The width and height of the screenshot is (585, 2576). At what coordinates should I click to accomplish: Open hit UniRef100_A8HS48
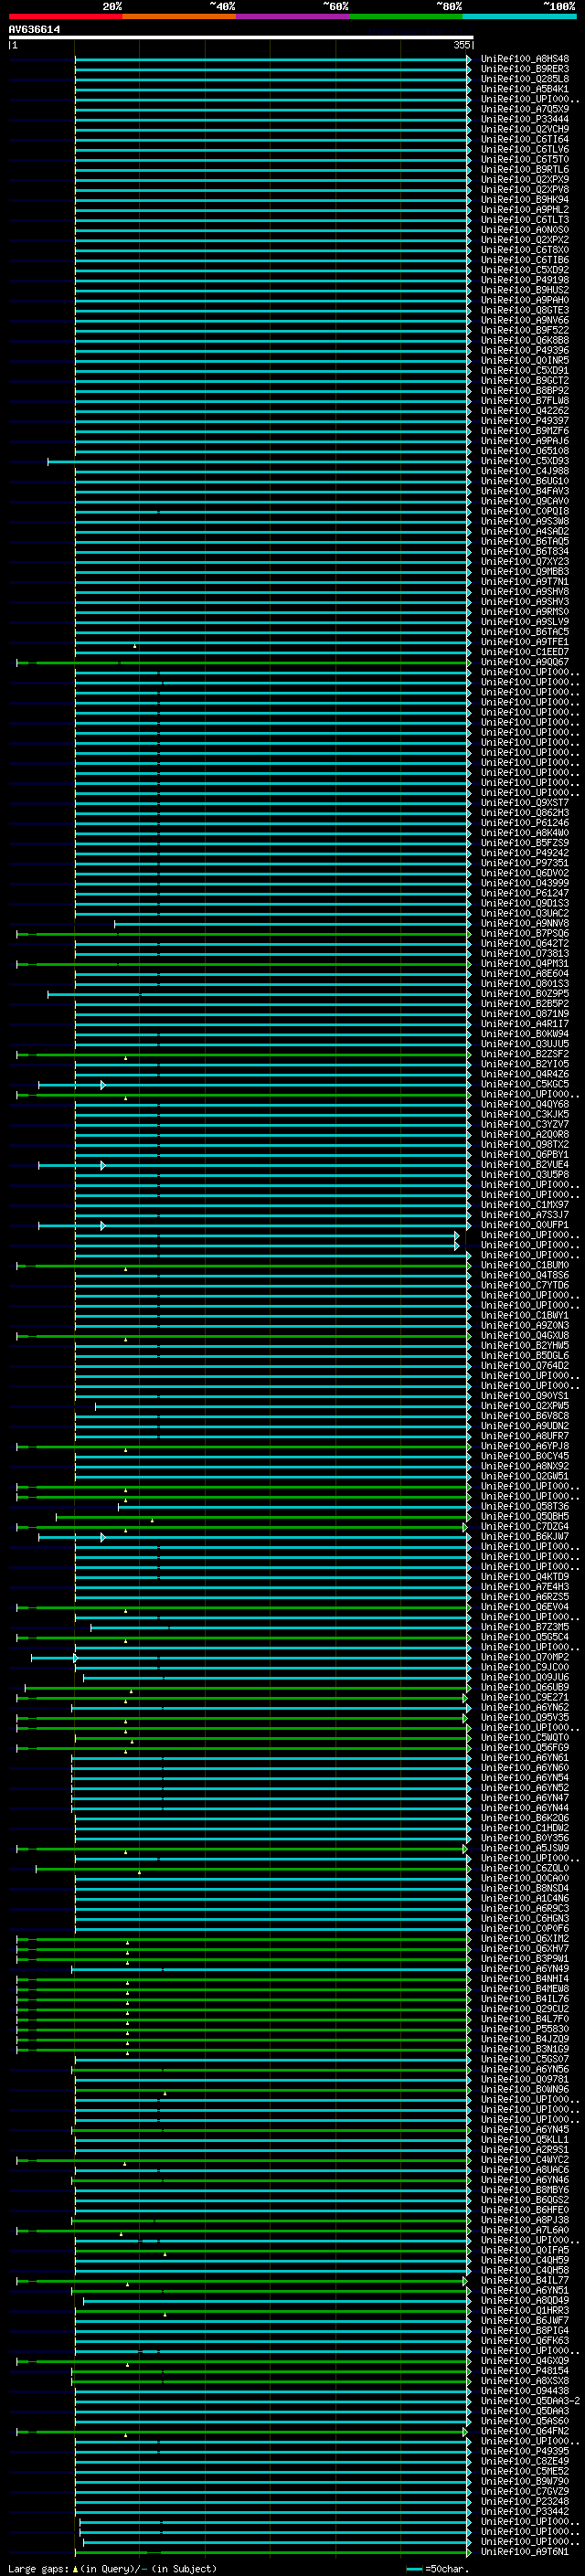524,59
